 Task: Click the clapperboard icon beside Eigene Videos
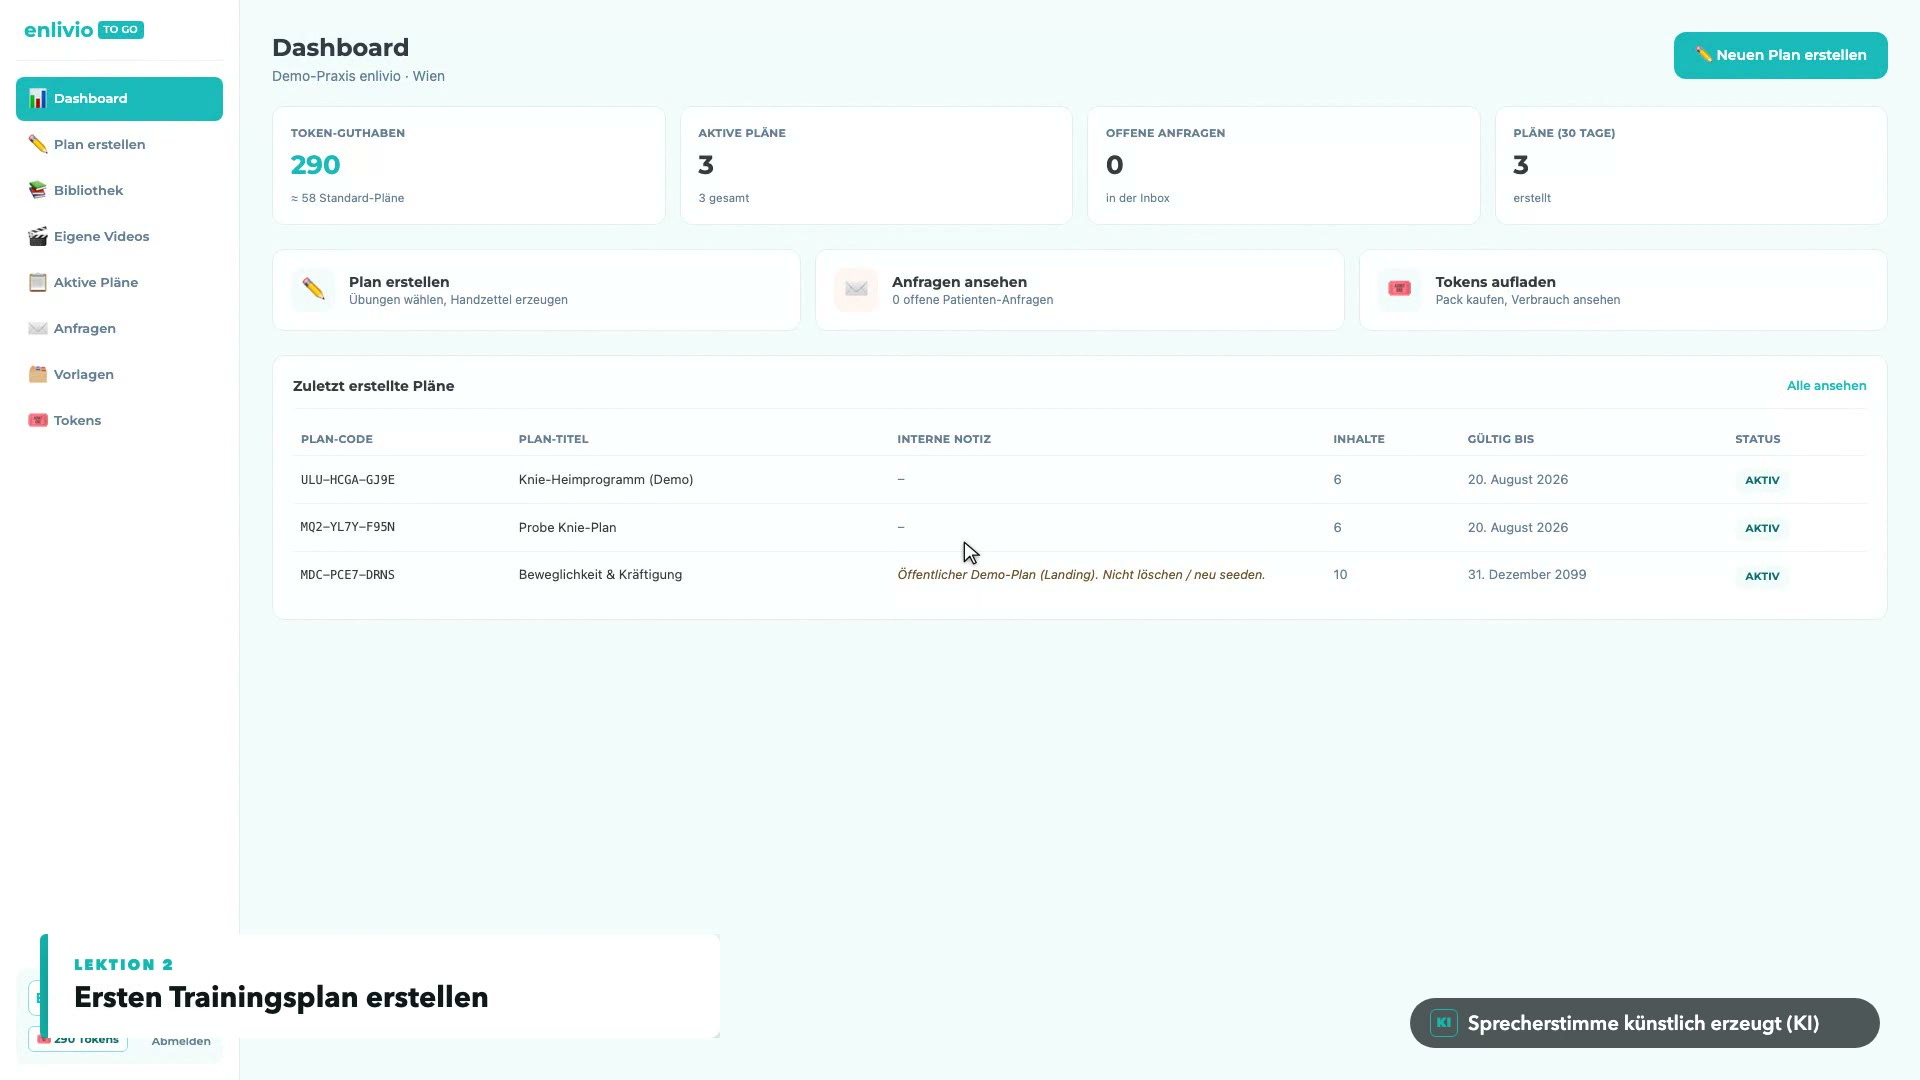coord(37,236)
